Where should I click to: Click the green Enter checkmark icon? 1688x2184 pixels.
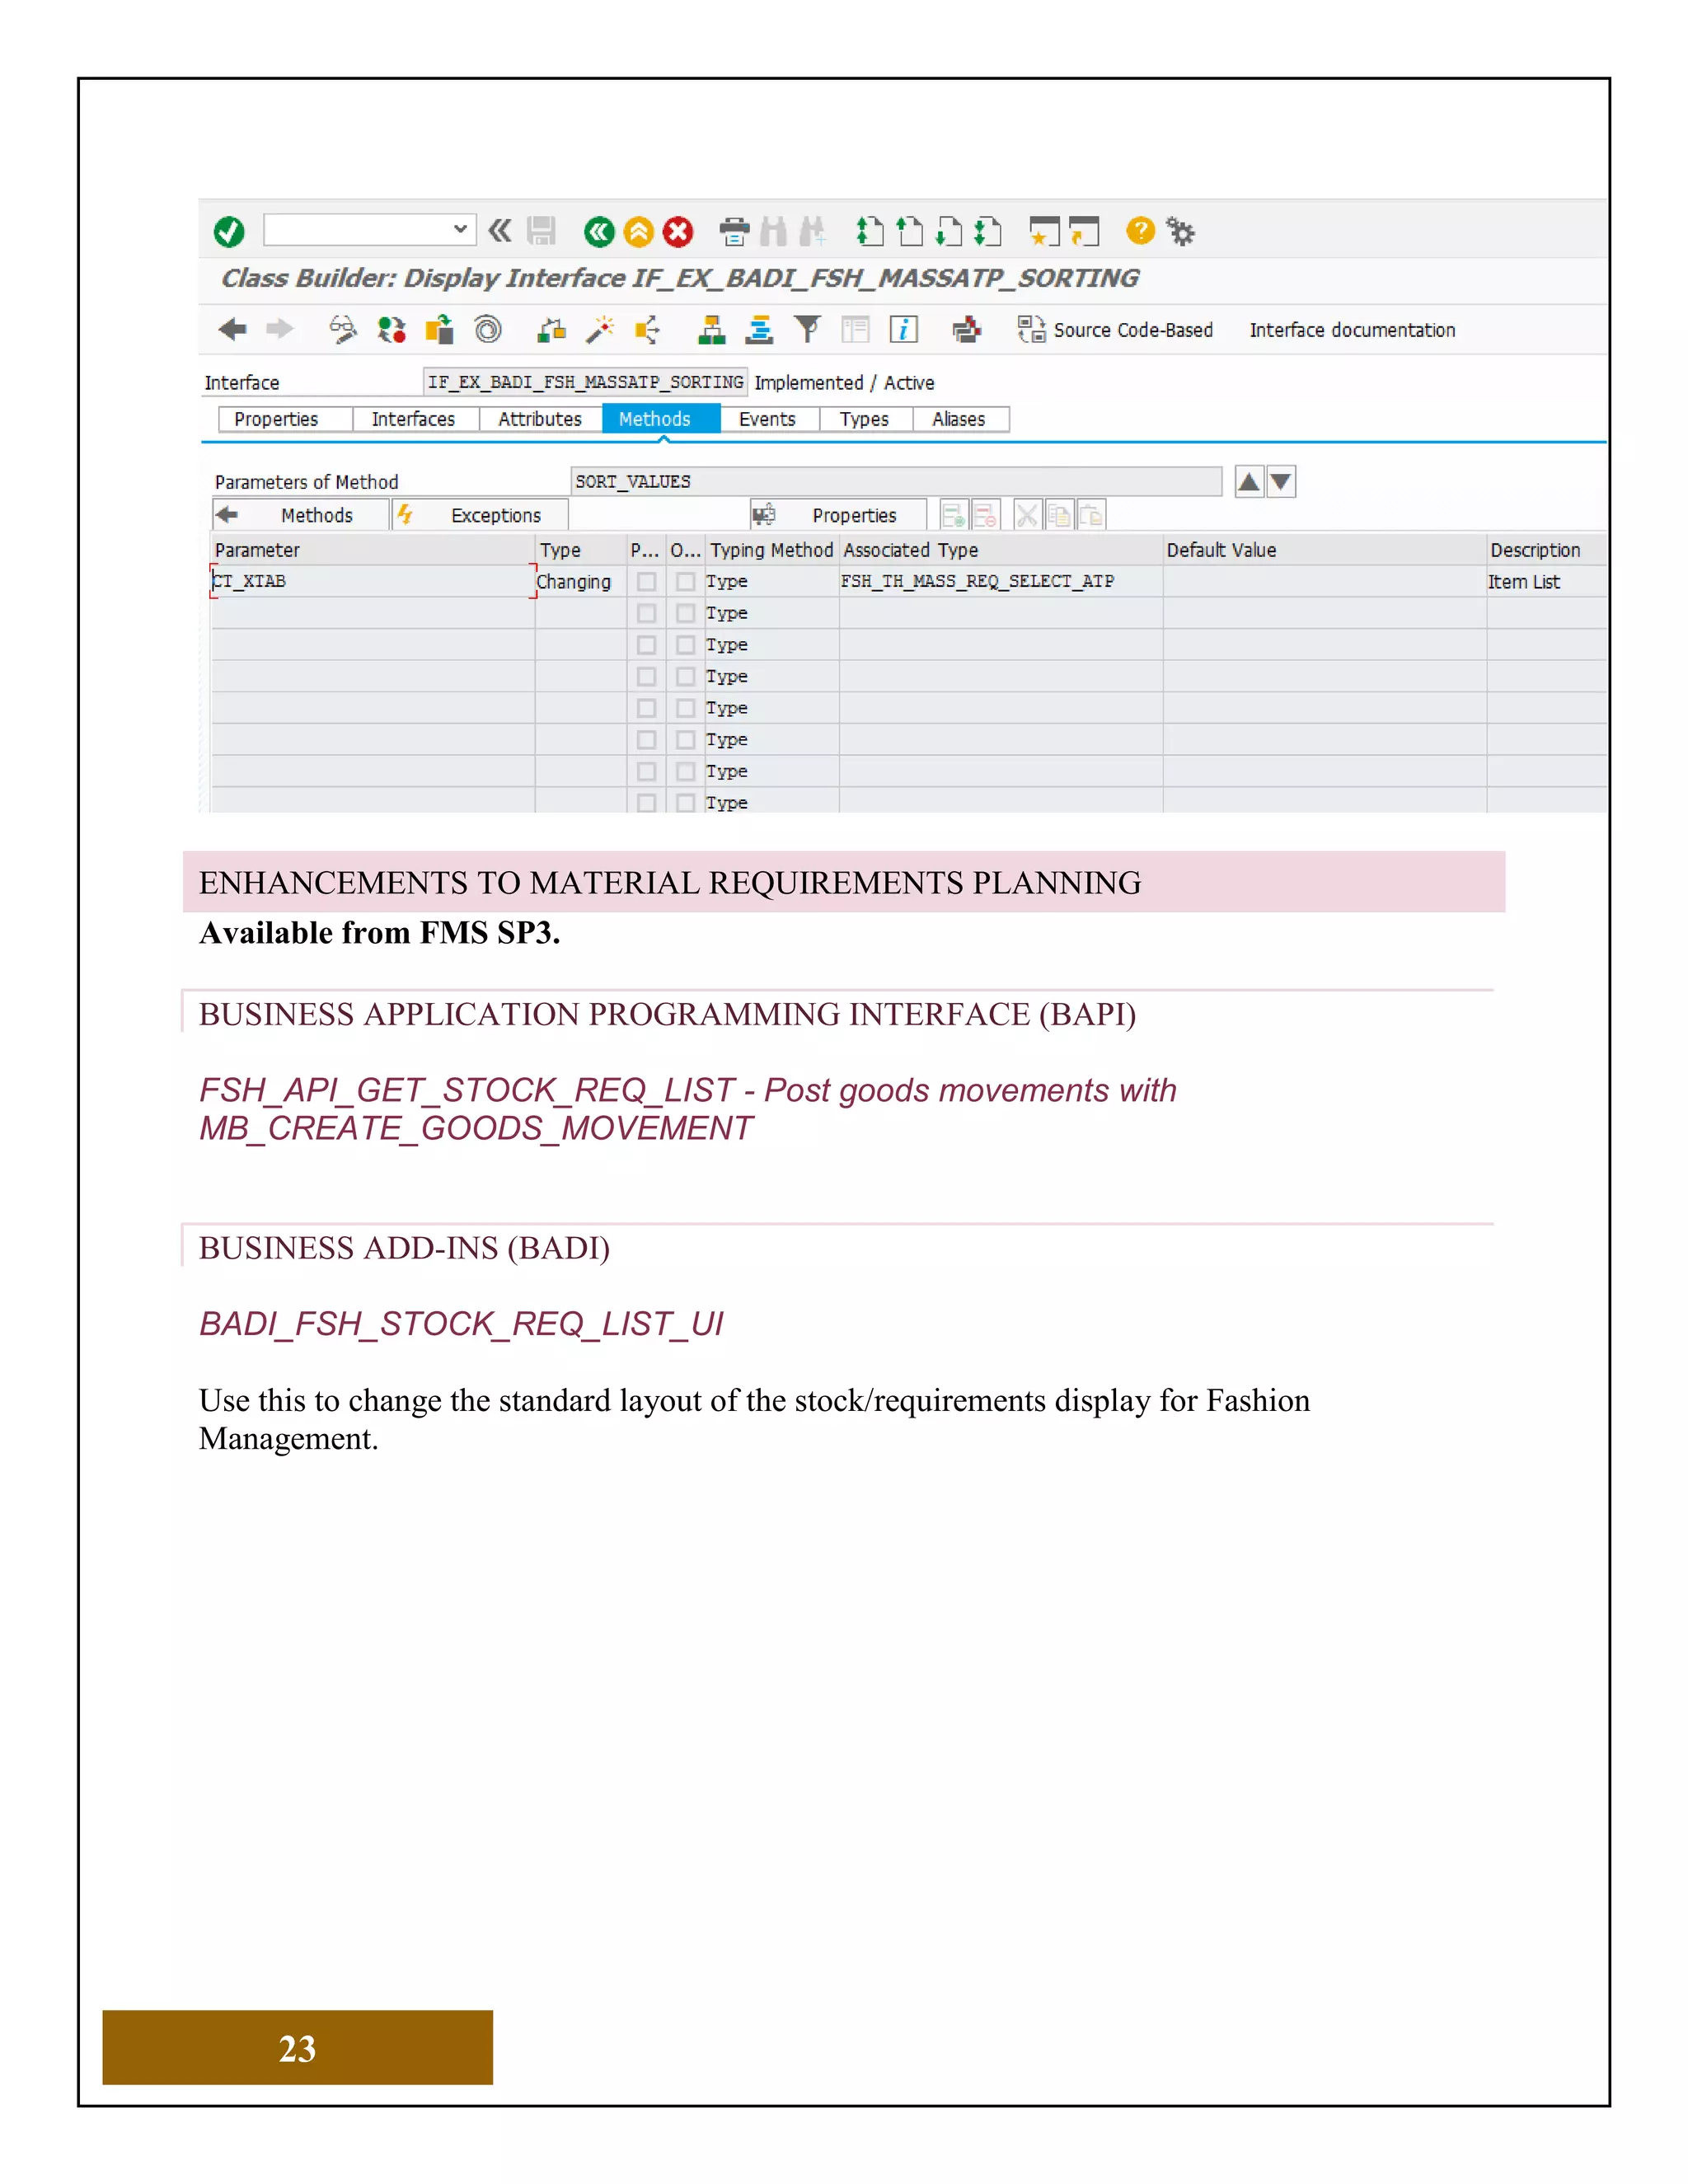click(229, 232)
